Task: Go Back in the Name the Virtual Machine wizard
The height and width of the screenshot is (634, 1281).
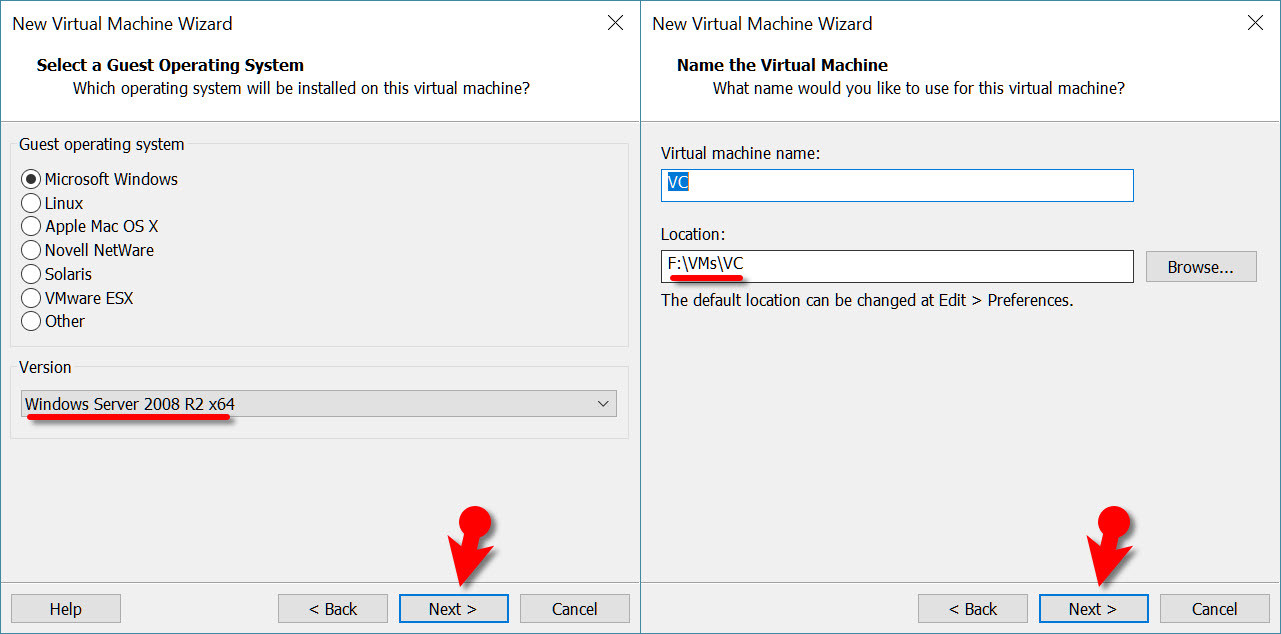Action: tap(973, 609)
